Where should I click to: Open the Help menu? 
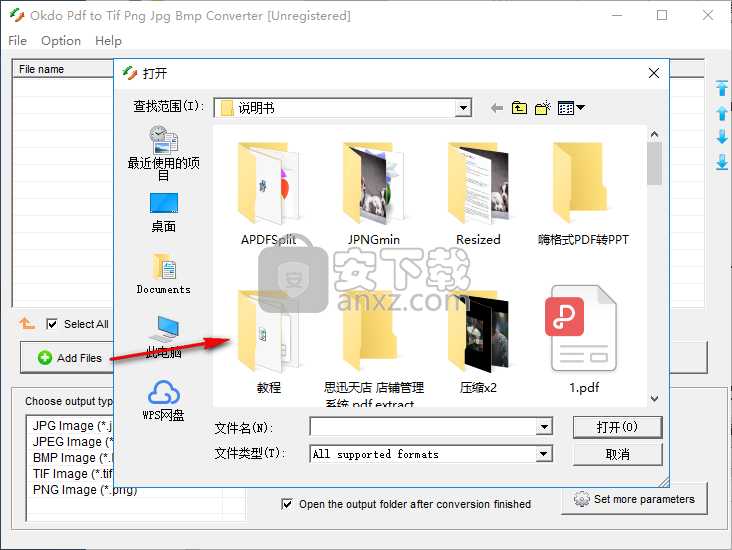pyautogui.click(x=108, y=41)
